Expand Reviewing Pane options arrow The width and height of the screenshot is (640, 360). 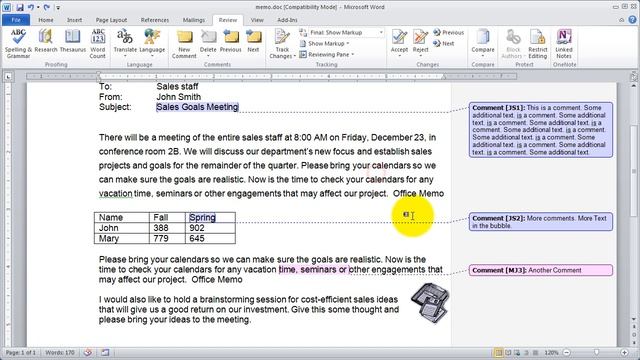tap(353, 54)
